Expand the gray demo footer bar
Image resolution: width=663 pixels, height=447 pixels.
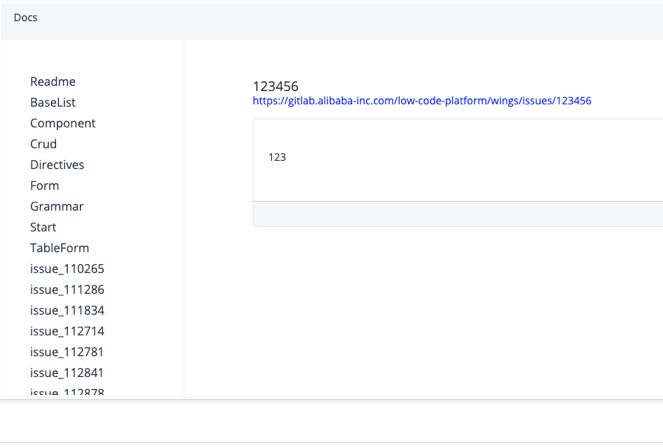coord(457,214)
